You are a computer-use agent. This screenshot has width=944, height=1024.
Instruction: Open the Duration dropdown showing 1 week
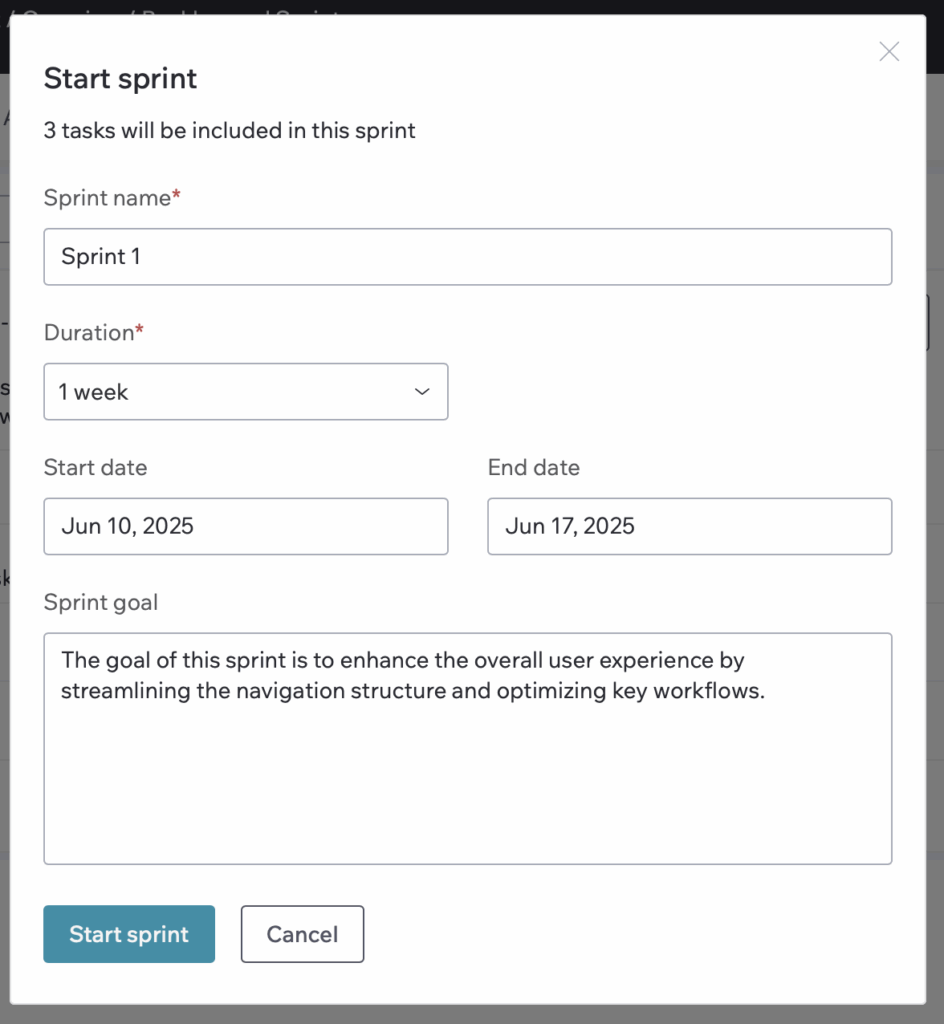[x=245, y=392]
